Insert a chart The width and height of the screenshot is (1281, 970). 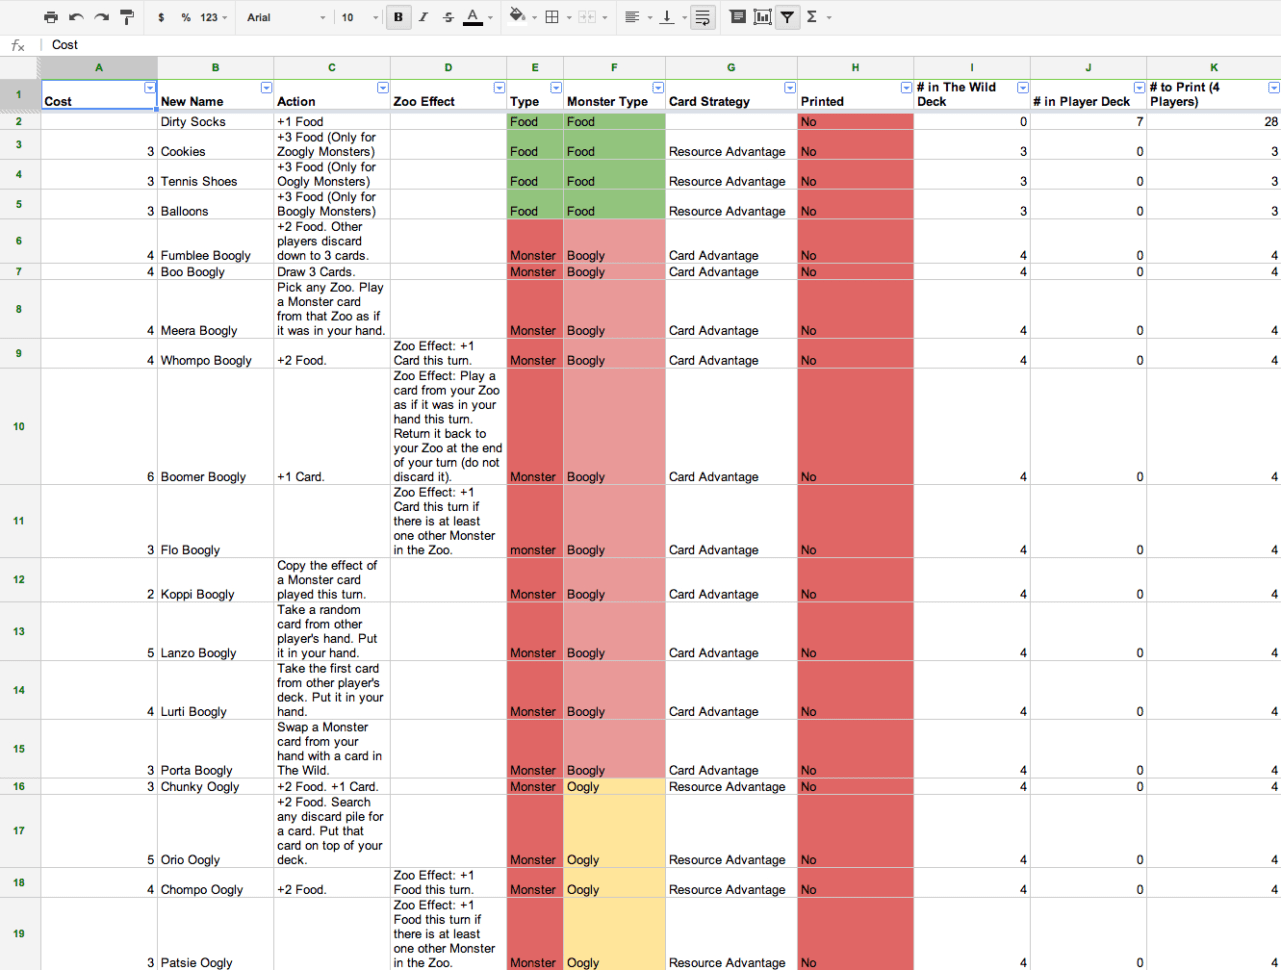[x=762, y=17]
